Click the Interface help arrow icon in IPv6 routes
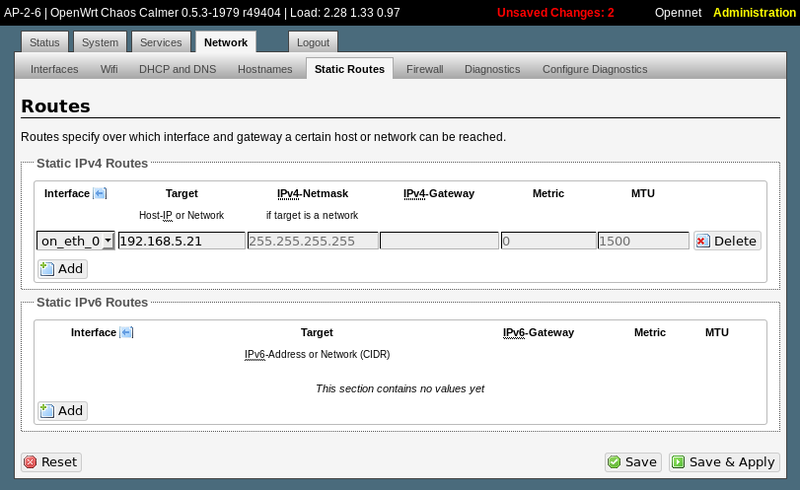 point(126,332)
